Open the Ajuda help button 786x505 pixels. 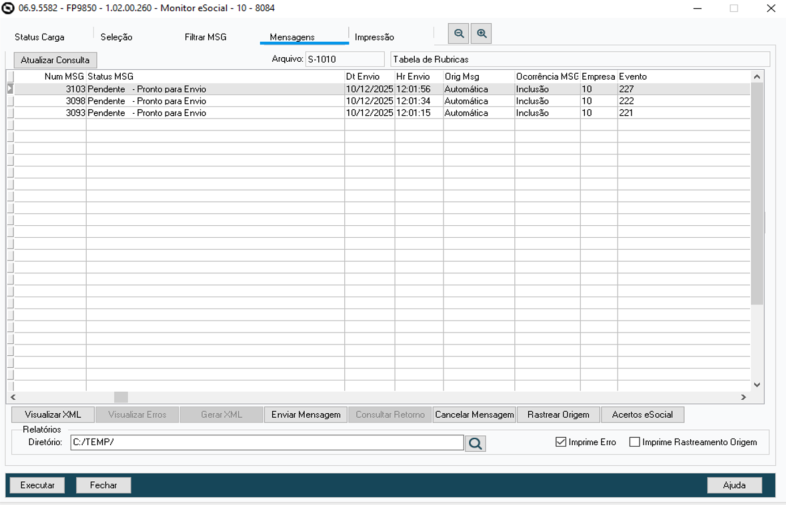coord(734,485)
